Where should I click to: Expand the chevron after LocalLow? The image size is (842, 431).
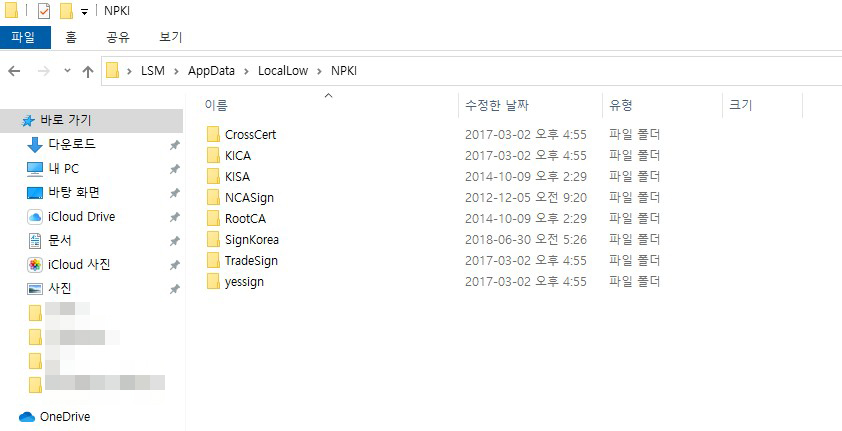320,71
